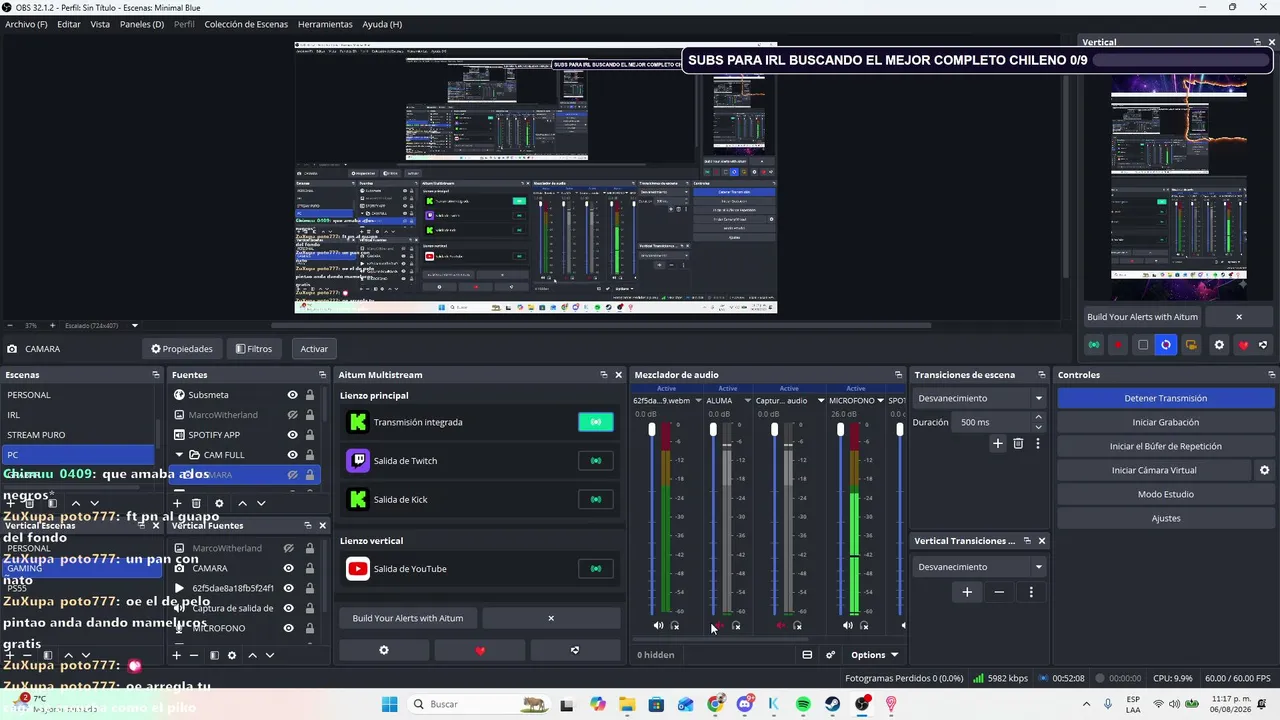Open the Vista menu
This screenshot has width=1280, height=720.
(100, 24)
